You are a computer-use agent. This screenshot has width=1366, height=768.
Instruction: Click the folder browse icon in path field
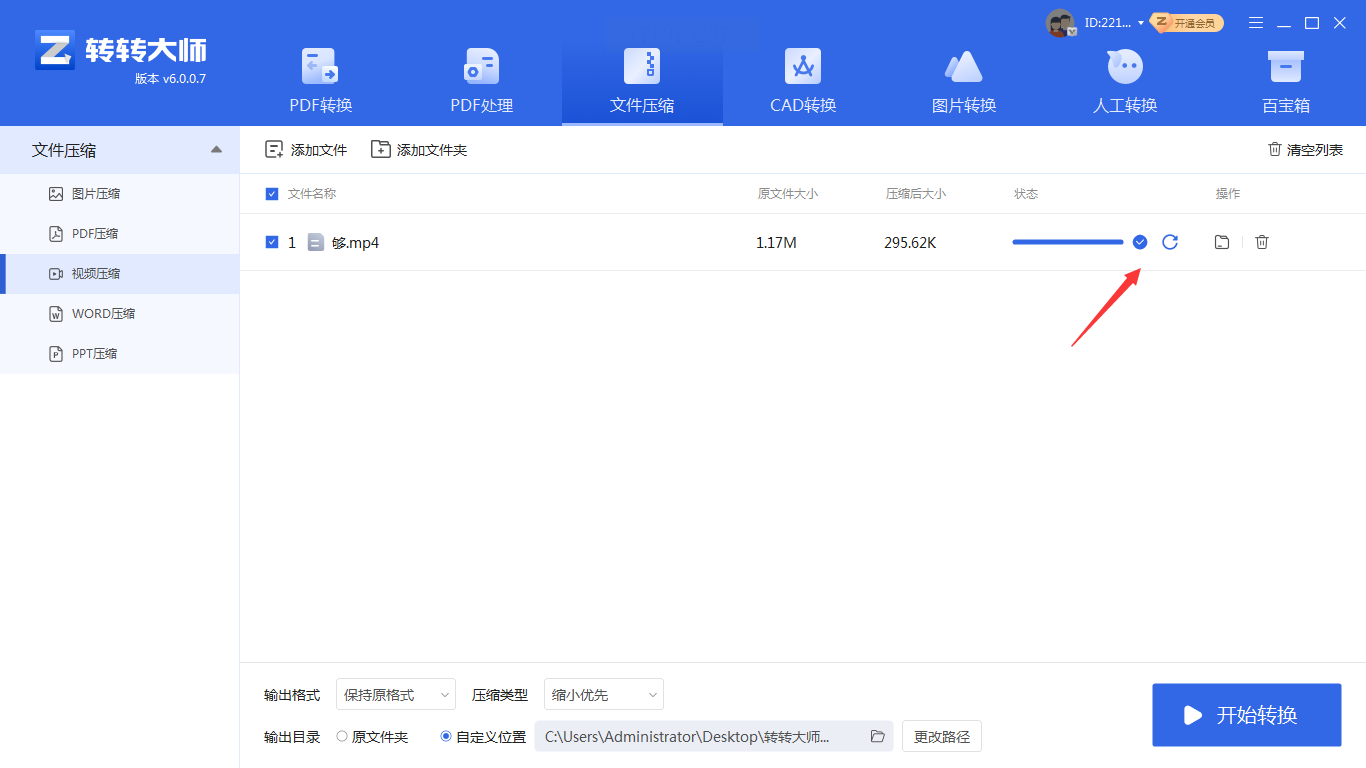coord(878,736)
